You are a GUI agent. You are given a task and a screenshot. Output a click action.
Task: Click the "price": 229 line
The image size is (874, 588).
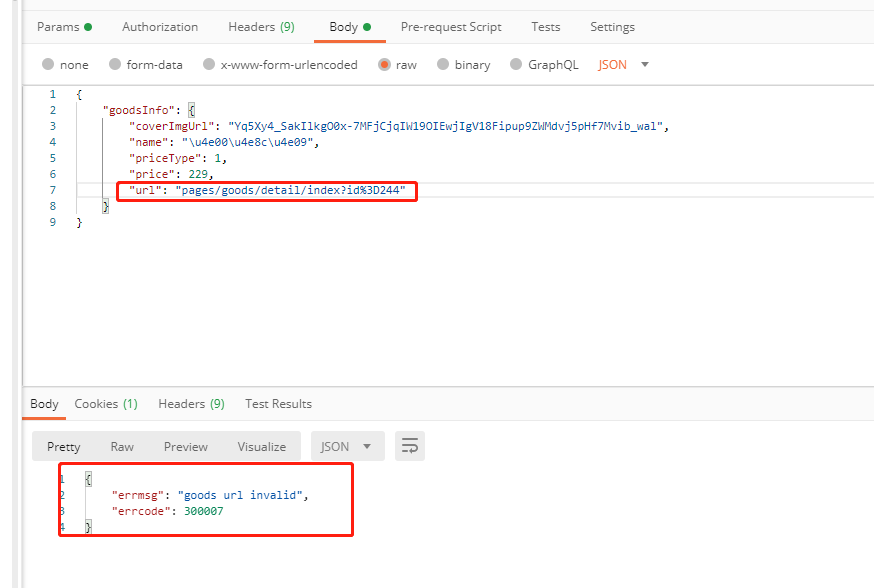[x=171, y=174]
